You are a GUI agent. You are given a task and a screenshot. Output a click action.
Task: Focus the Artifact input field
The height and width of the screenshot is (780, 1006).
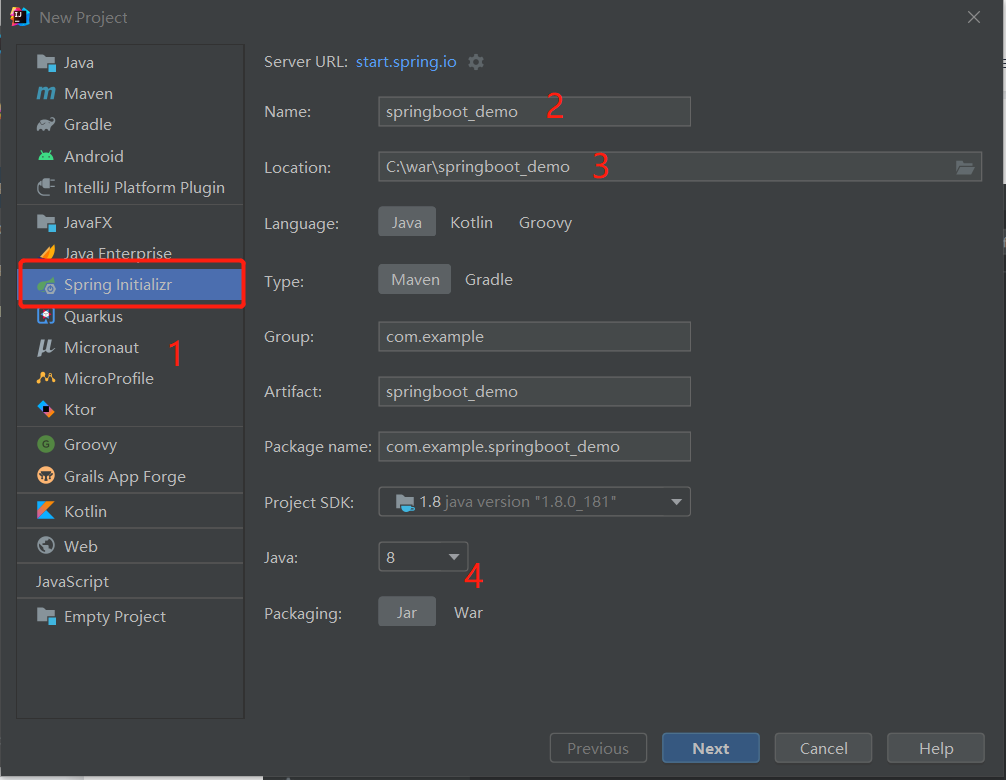(x=534, y=391)
